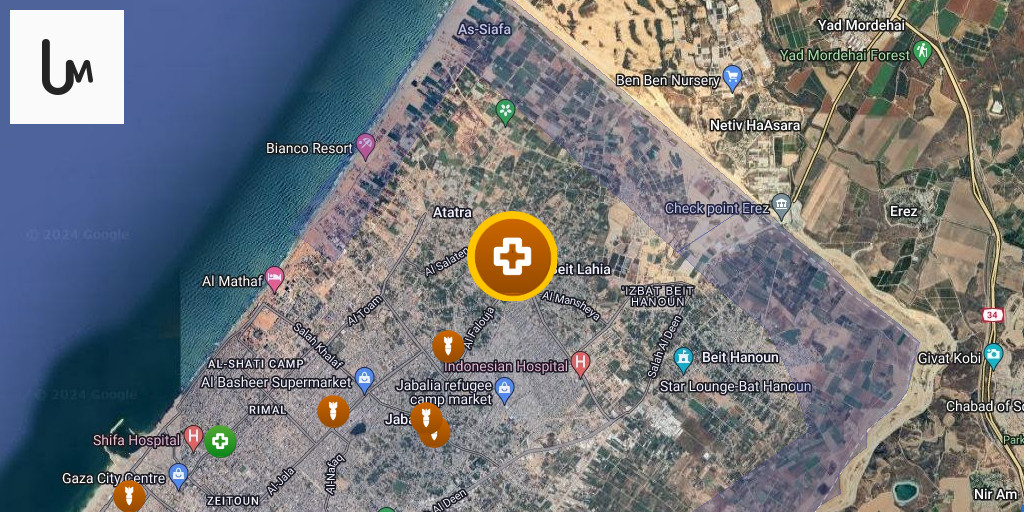1024x512 pixels.
Task: Select the green pin south of As-Siafa
Action: click(505, 112)
